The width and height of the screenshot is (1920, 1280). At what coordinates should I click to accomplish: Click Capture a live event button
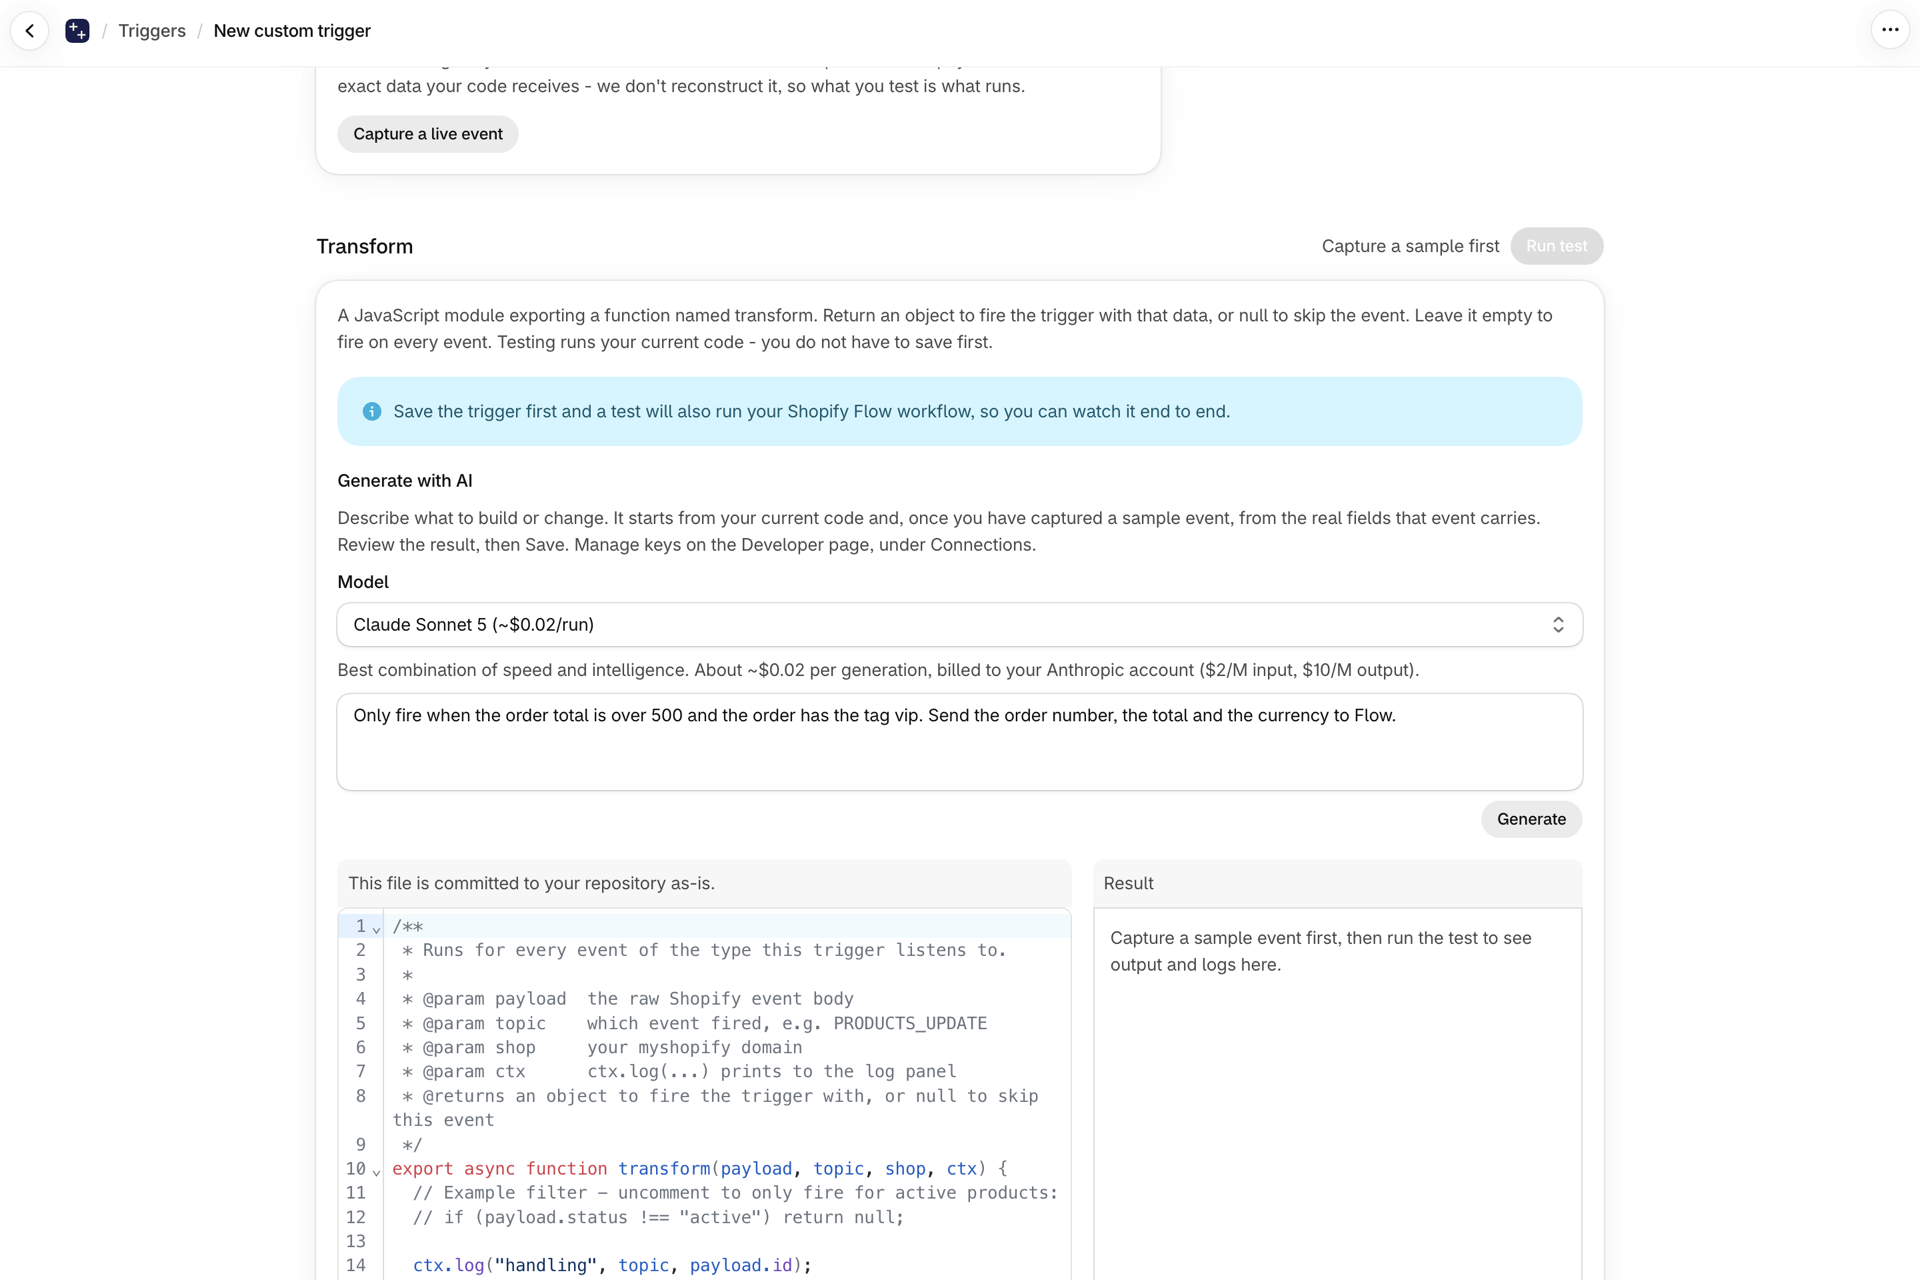coord(428,134)
